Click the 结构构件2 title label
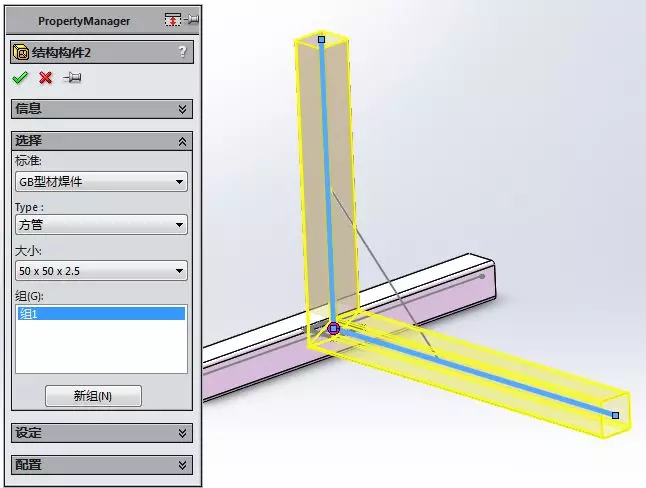The image size is (646, 488). coord(61,52)
